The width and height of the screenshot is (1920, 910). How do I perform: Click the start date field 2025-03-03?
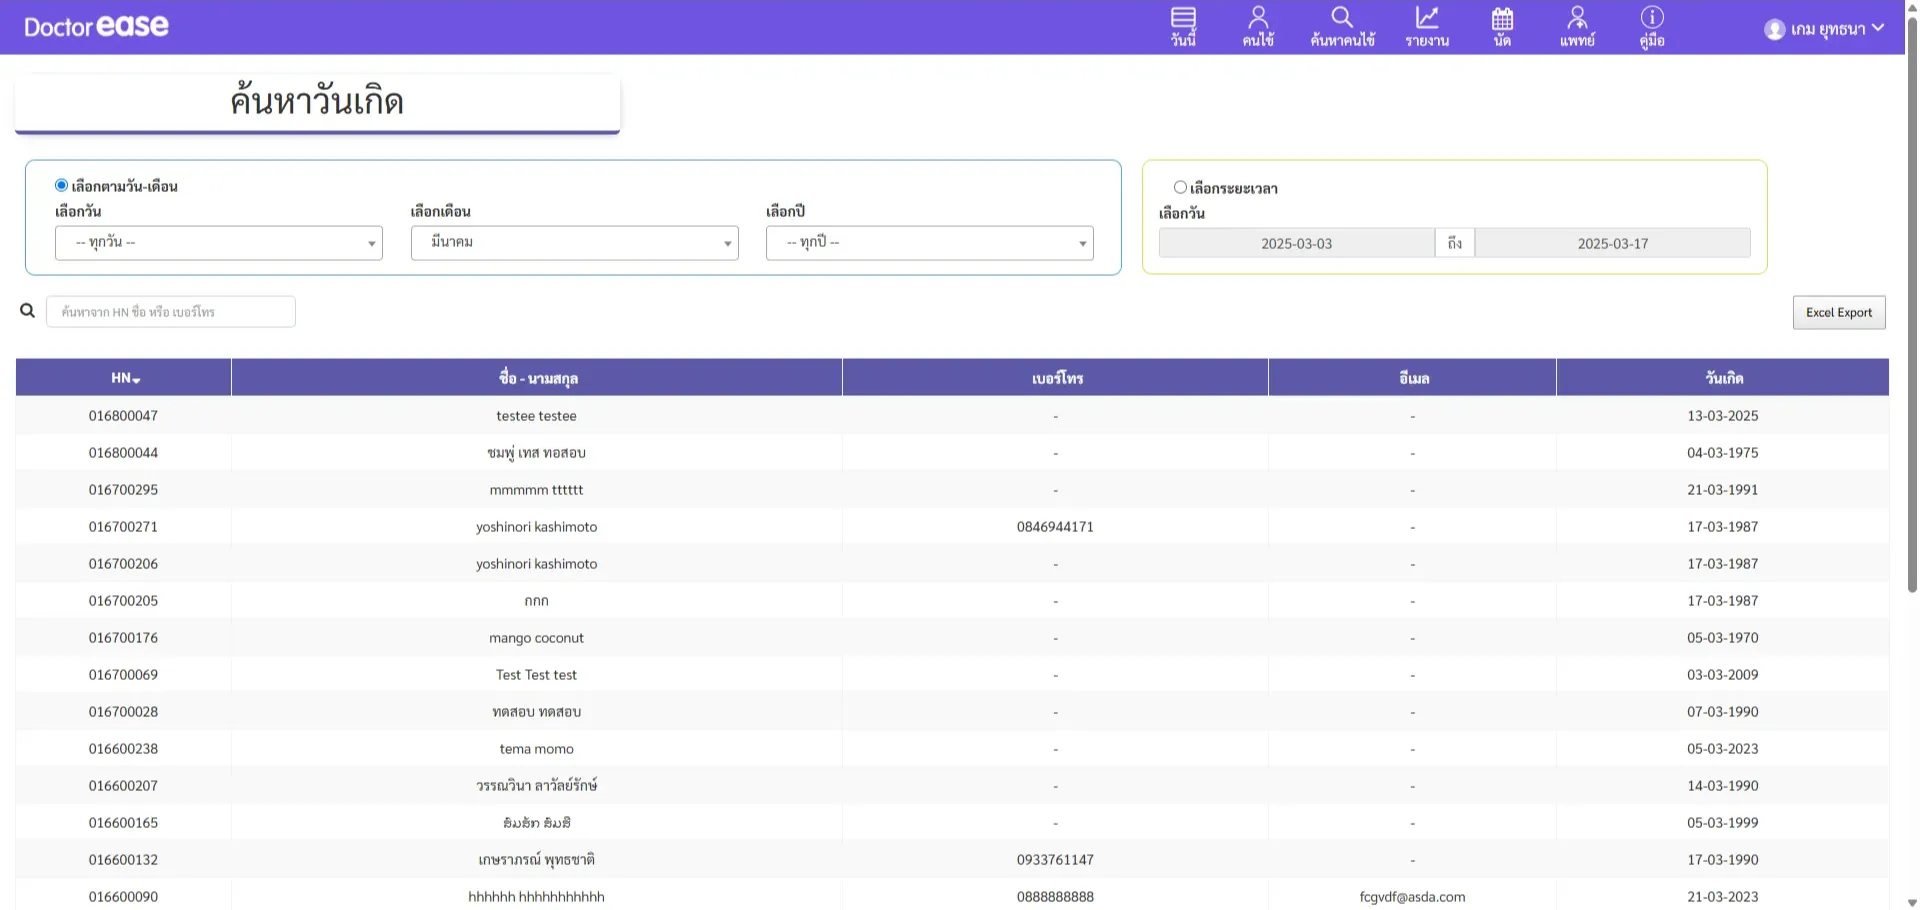tap(1296, 243)
